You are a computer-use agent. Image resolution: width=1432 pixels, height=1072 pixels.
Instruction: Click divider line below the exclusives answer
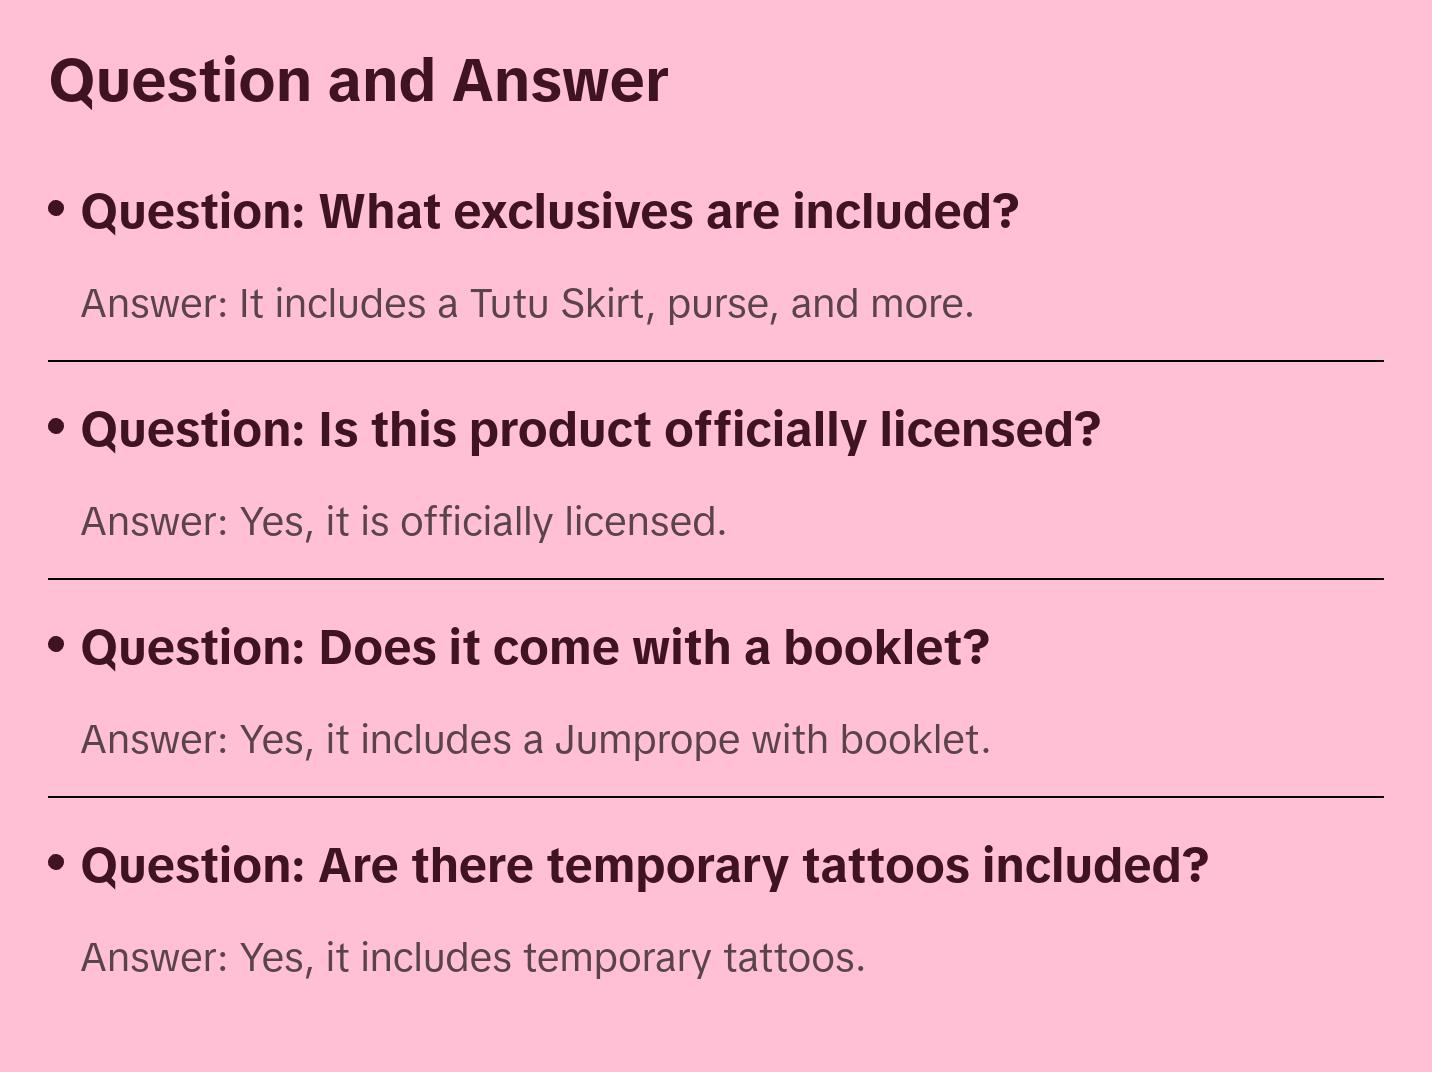coord(715,361)
